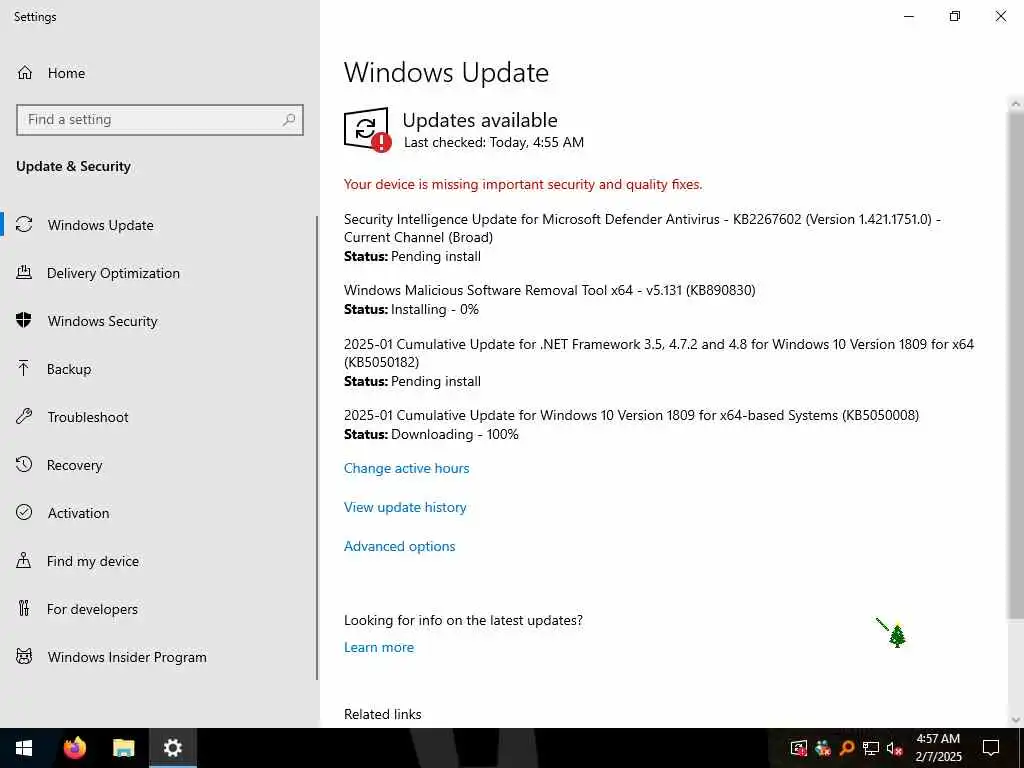Viewport: 1024px width, 768px height.
Task: Minimize the Settings window
Action: (x=908, y=16)
